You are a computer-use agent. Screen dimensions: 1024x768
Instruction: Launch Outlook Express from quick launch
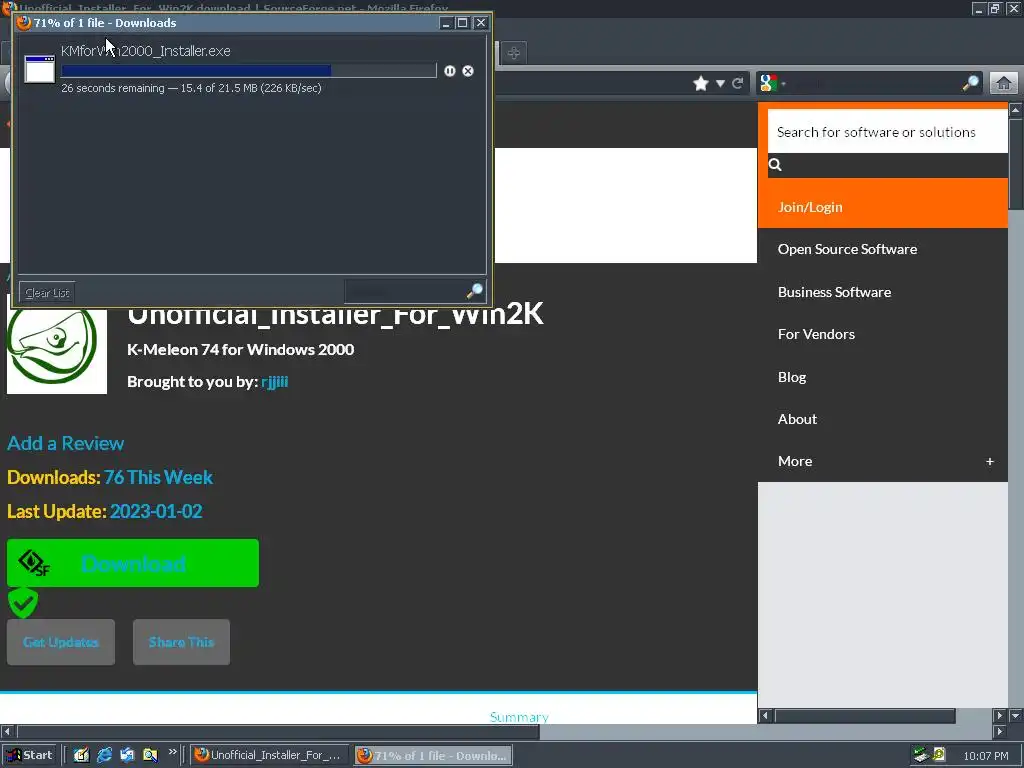pos(127,755)
